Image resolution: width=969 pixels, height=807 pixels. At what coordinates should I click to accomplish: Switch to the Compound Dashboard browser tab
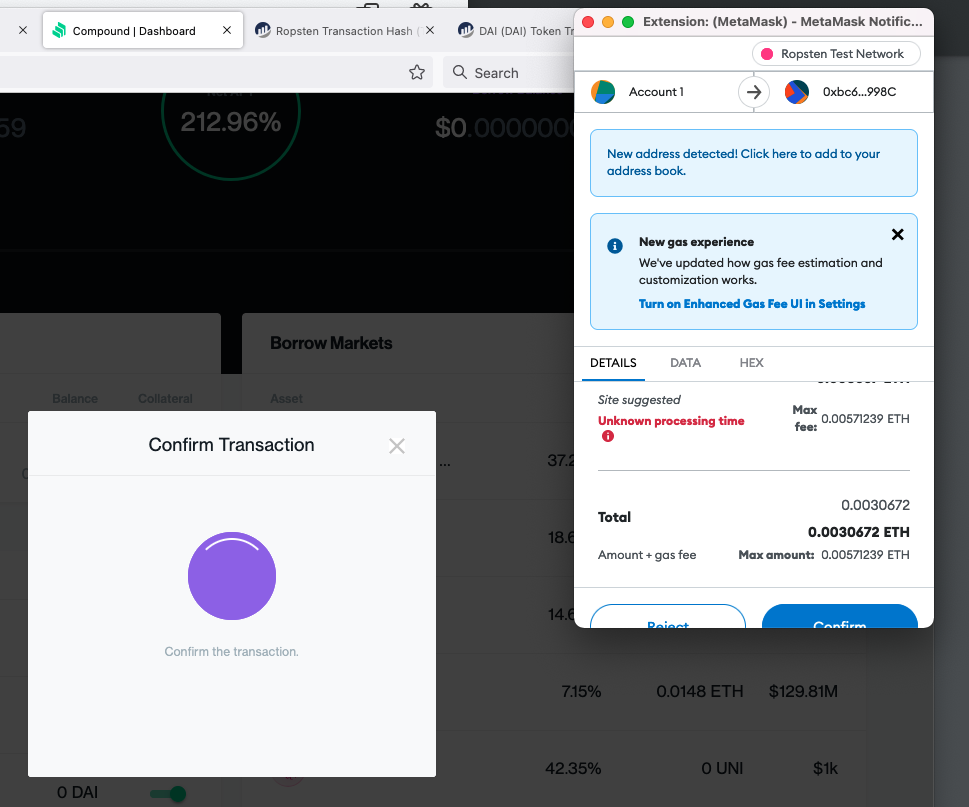click(x=143, y=30)
